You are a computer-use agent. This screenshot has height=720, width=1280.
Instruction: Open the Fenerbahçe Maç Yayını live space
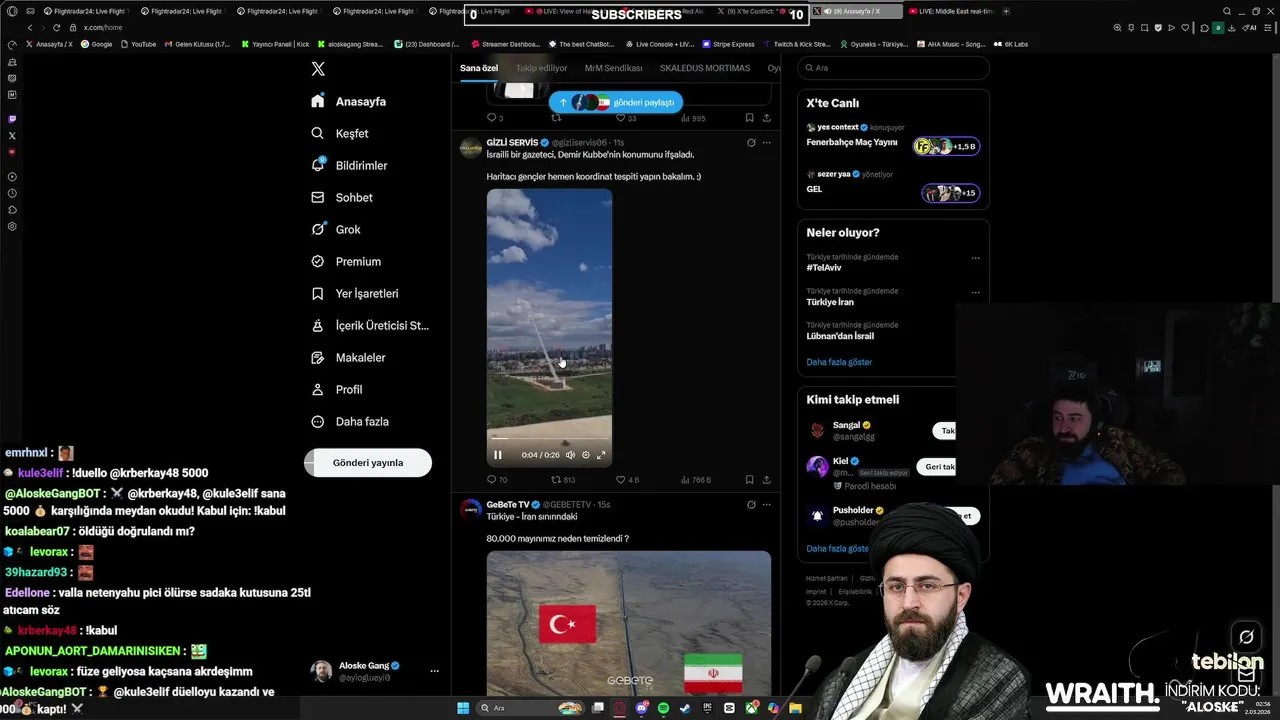pyautogui.click(x=893, y=138)
